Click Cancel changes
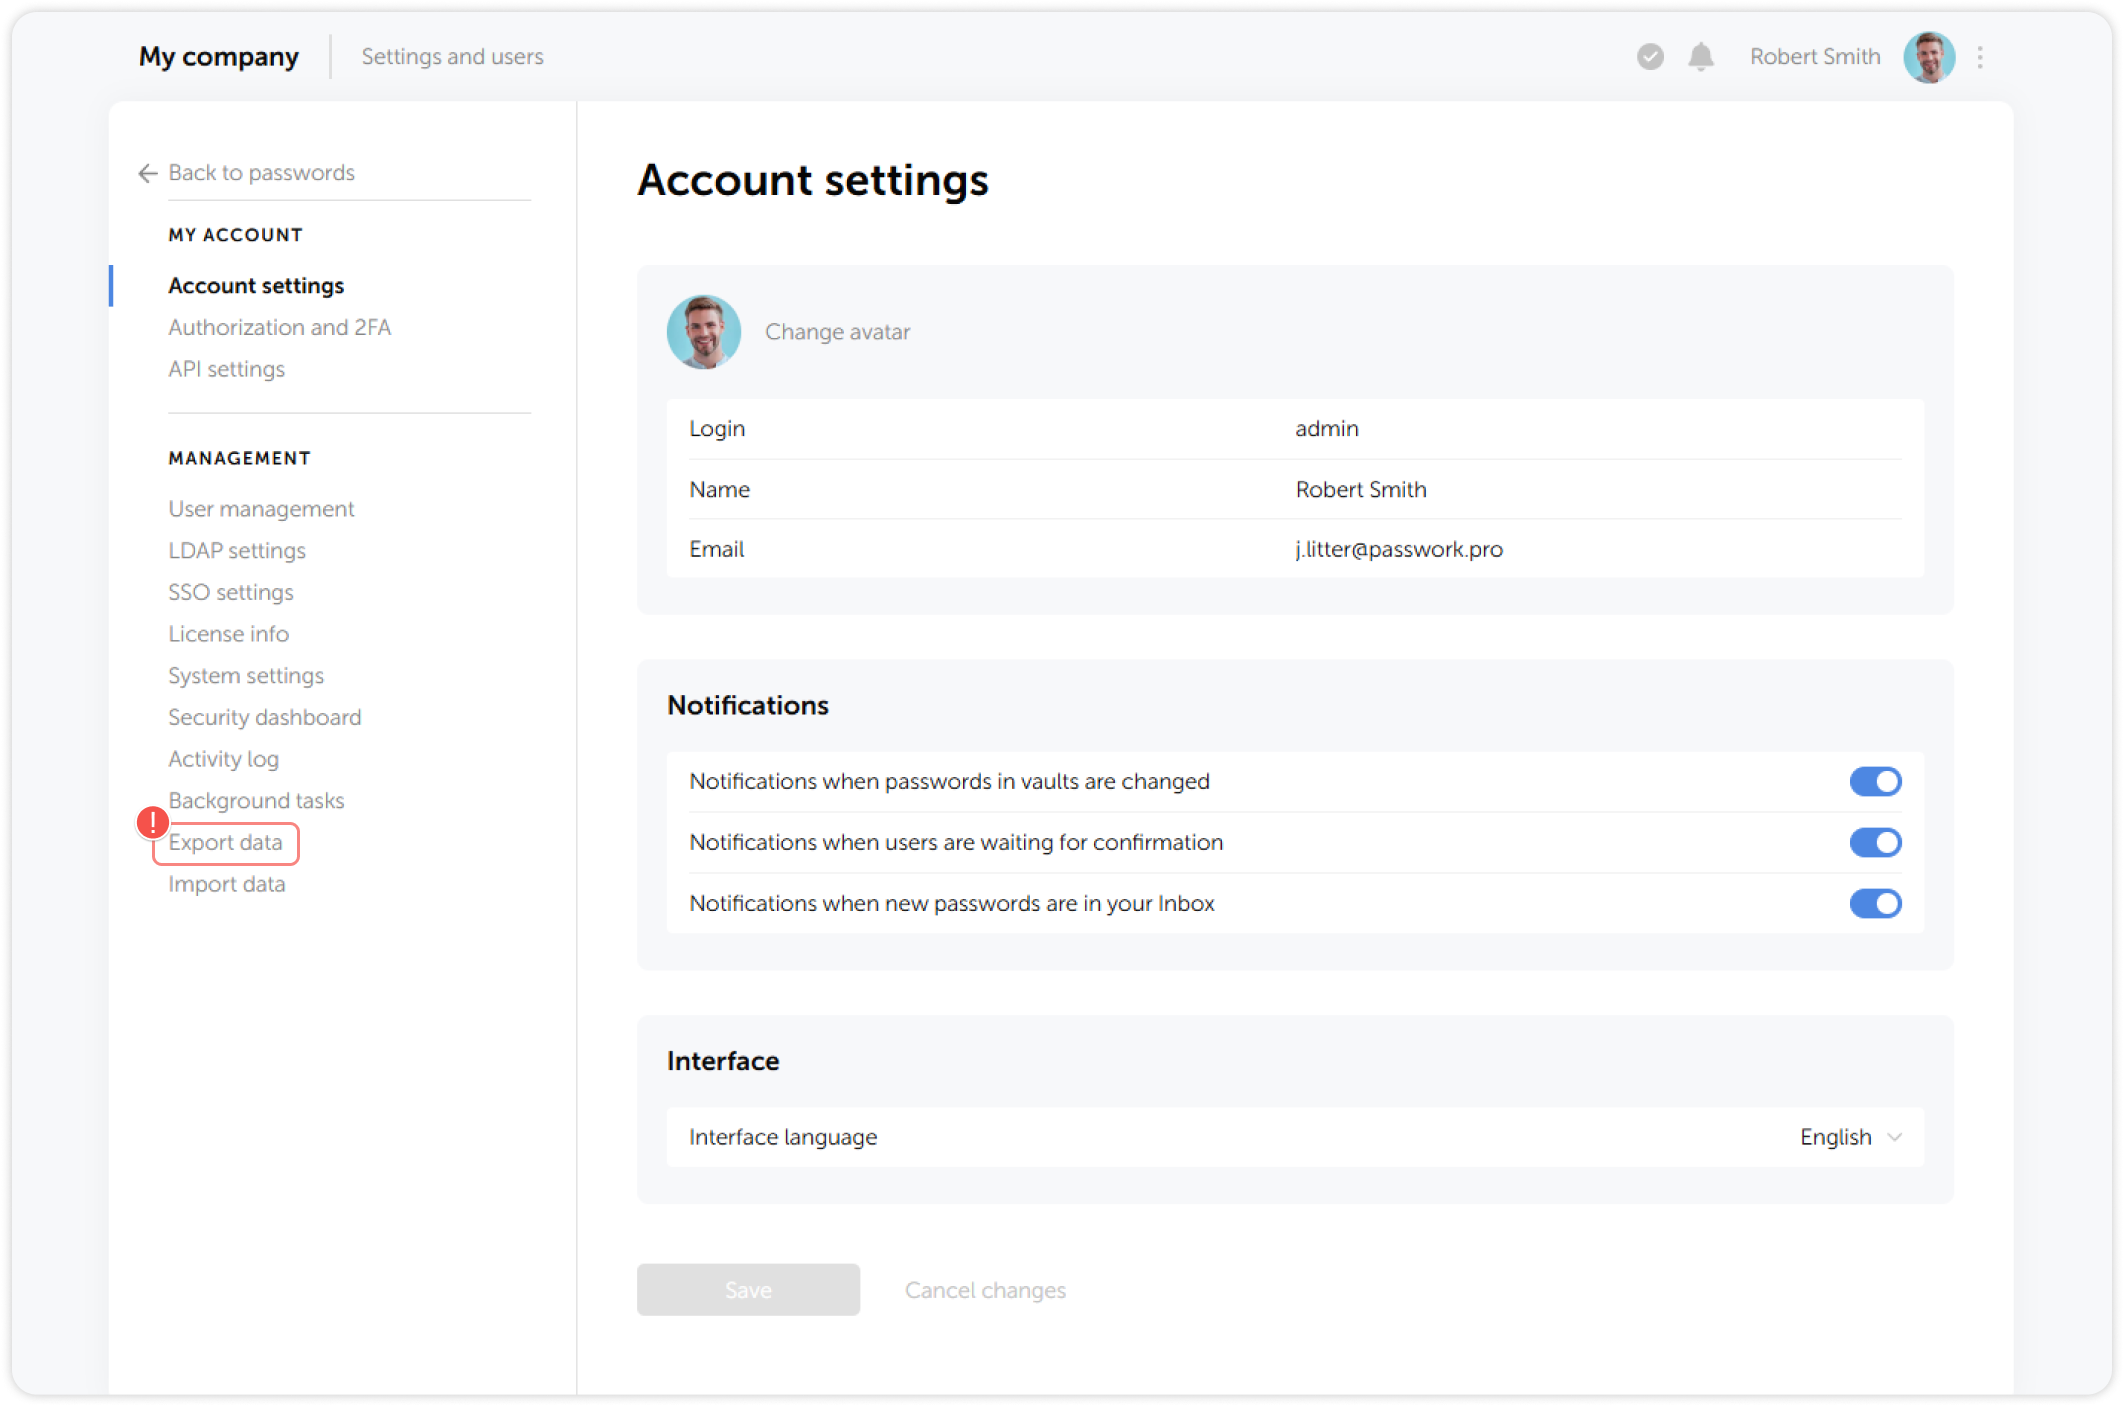 pos(985,1289)
